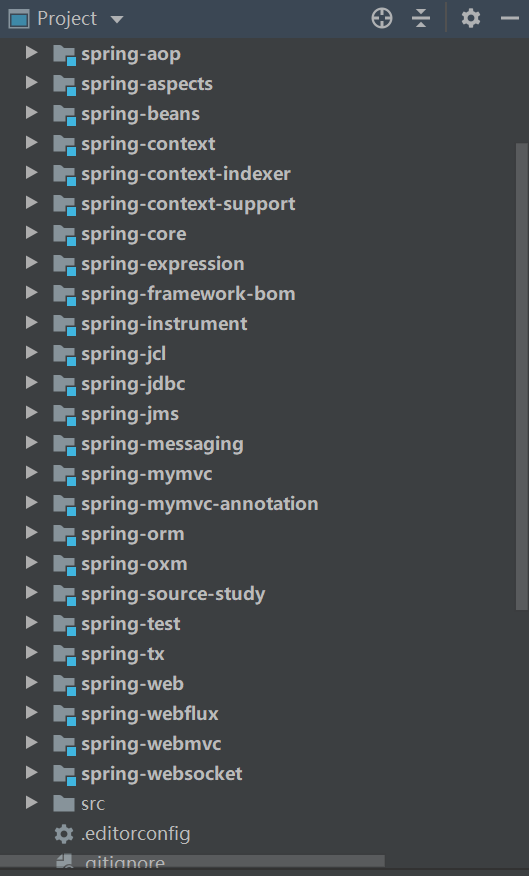Expand the spring-framework-bom module
The width and height of the screenshot is (529, 876).
pos(32,293)
